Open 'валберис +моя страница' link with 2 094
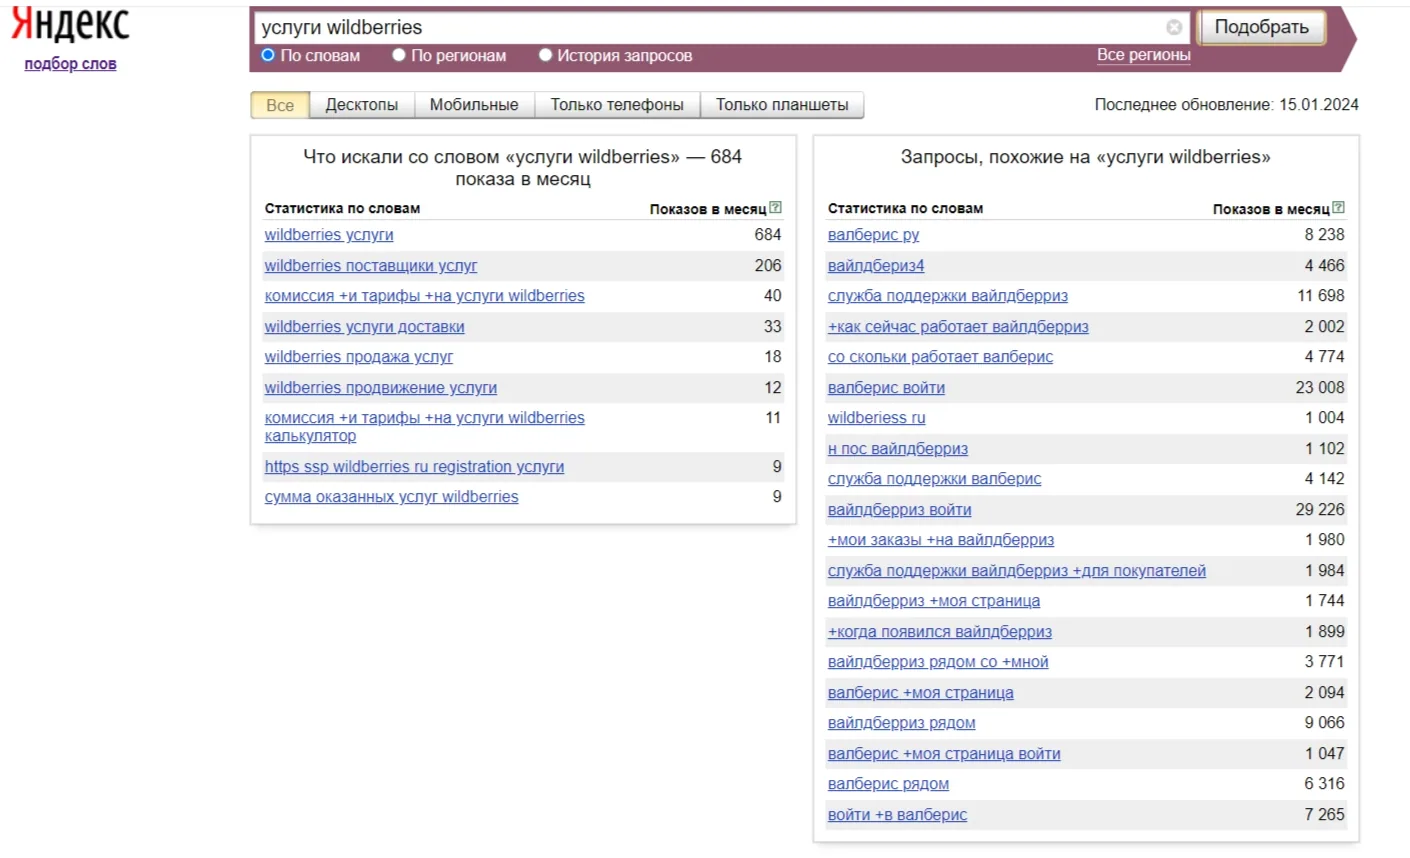Image resolution: width=1410 pixels, height=858 pixels. [921, 693]
